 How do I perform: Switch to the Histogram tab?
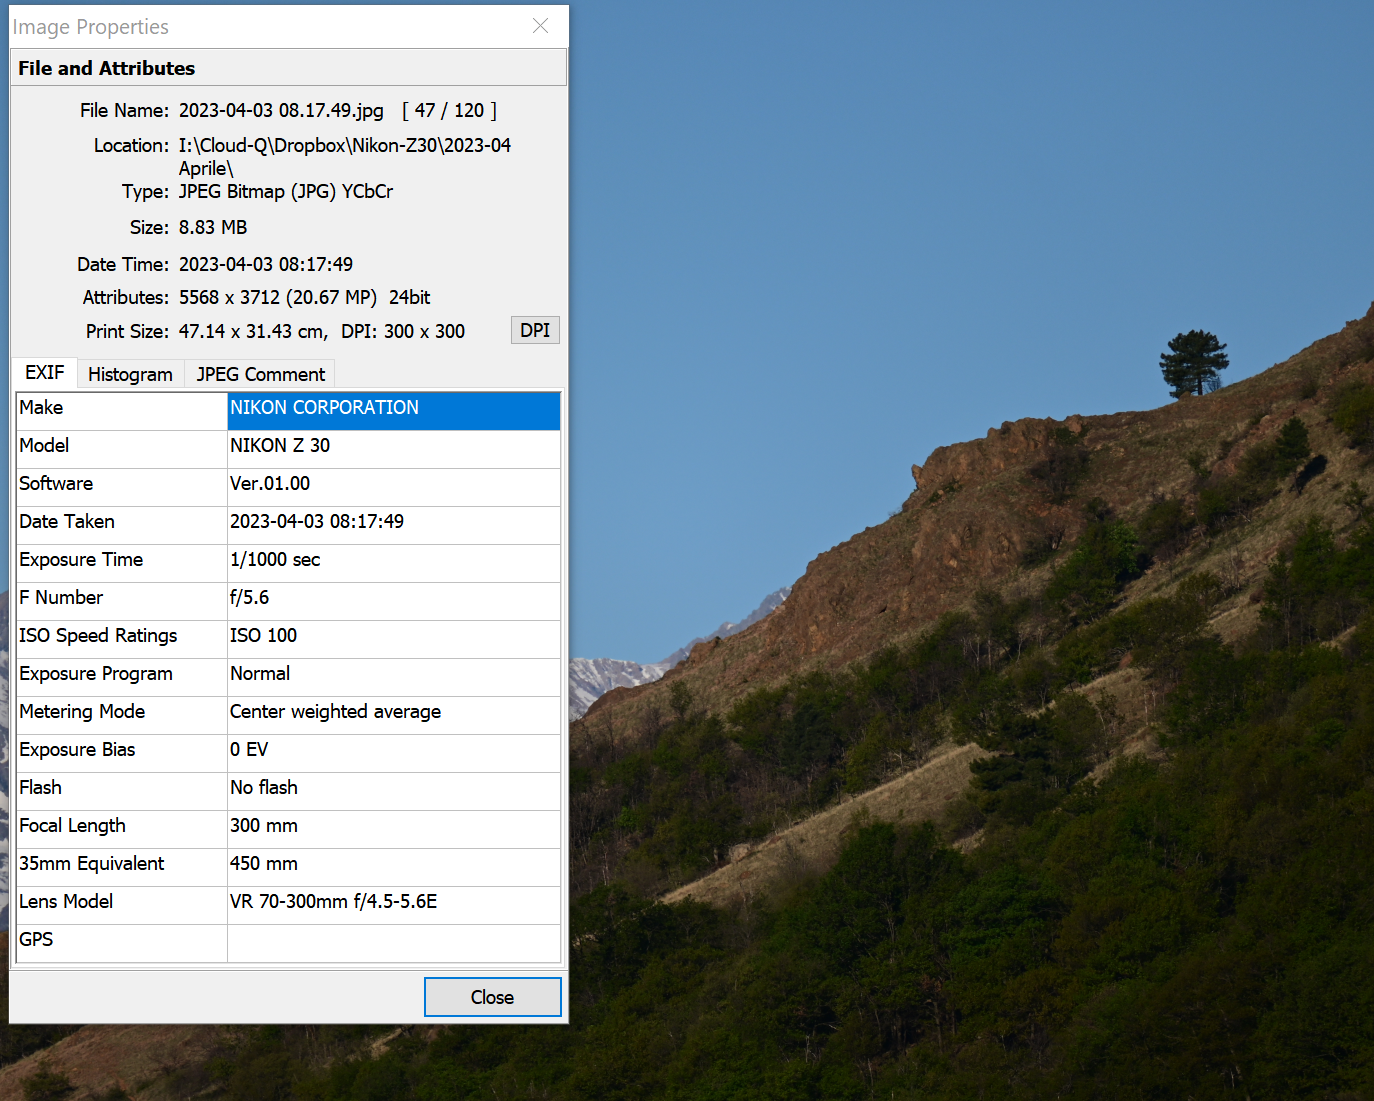(x=130, y=374)
